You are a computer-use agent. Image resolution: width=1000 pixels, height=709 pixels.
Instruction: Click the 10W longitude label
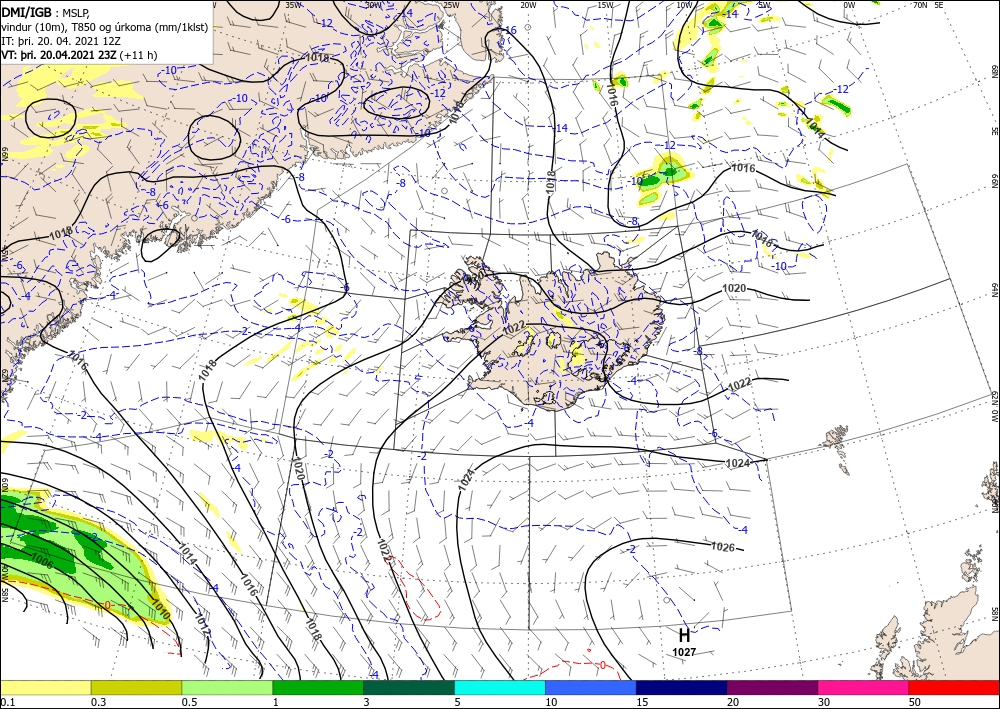[x=684, y=5]
